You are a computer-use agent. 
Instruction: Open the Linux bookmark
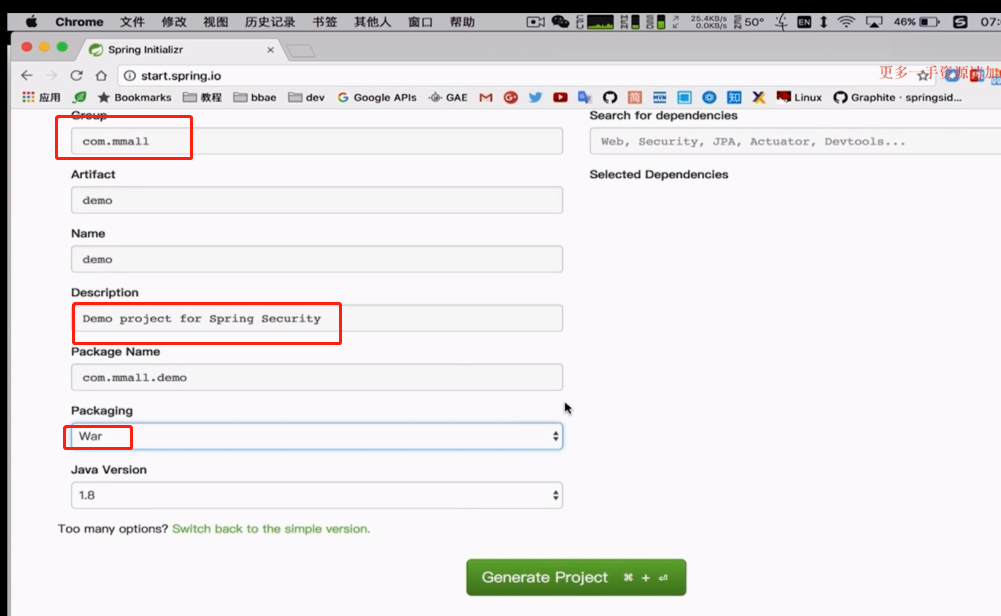click(x=799, y=97)
